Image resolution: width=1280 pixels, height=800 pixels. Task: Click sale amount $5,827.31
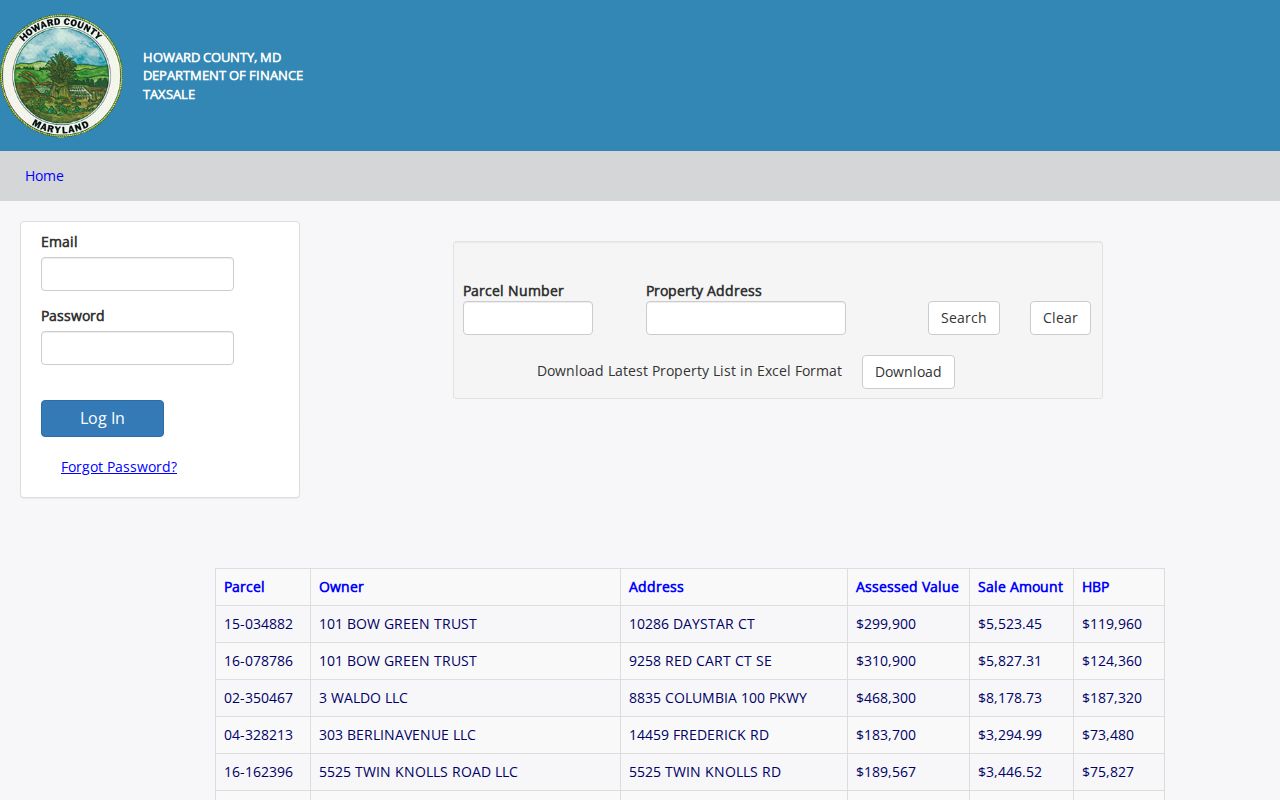coord(1010,661)
